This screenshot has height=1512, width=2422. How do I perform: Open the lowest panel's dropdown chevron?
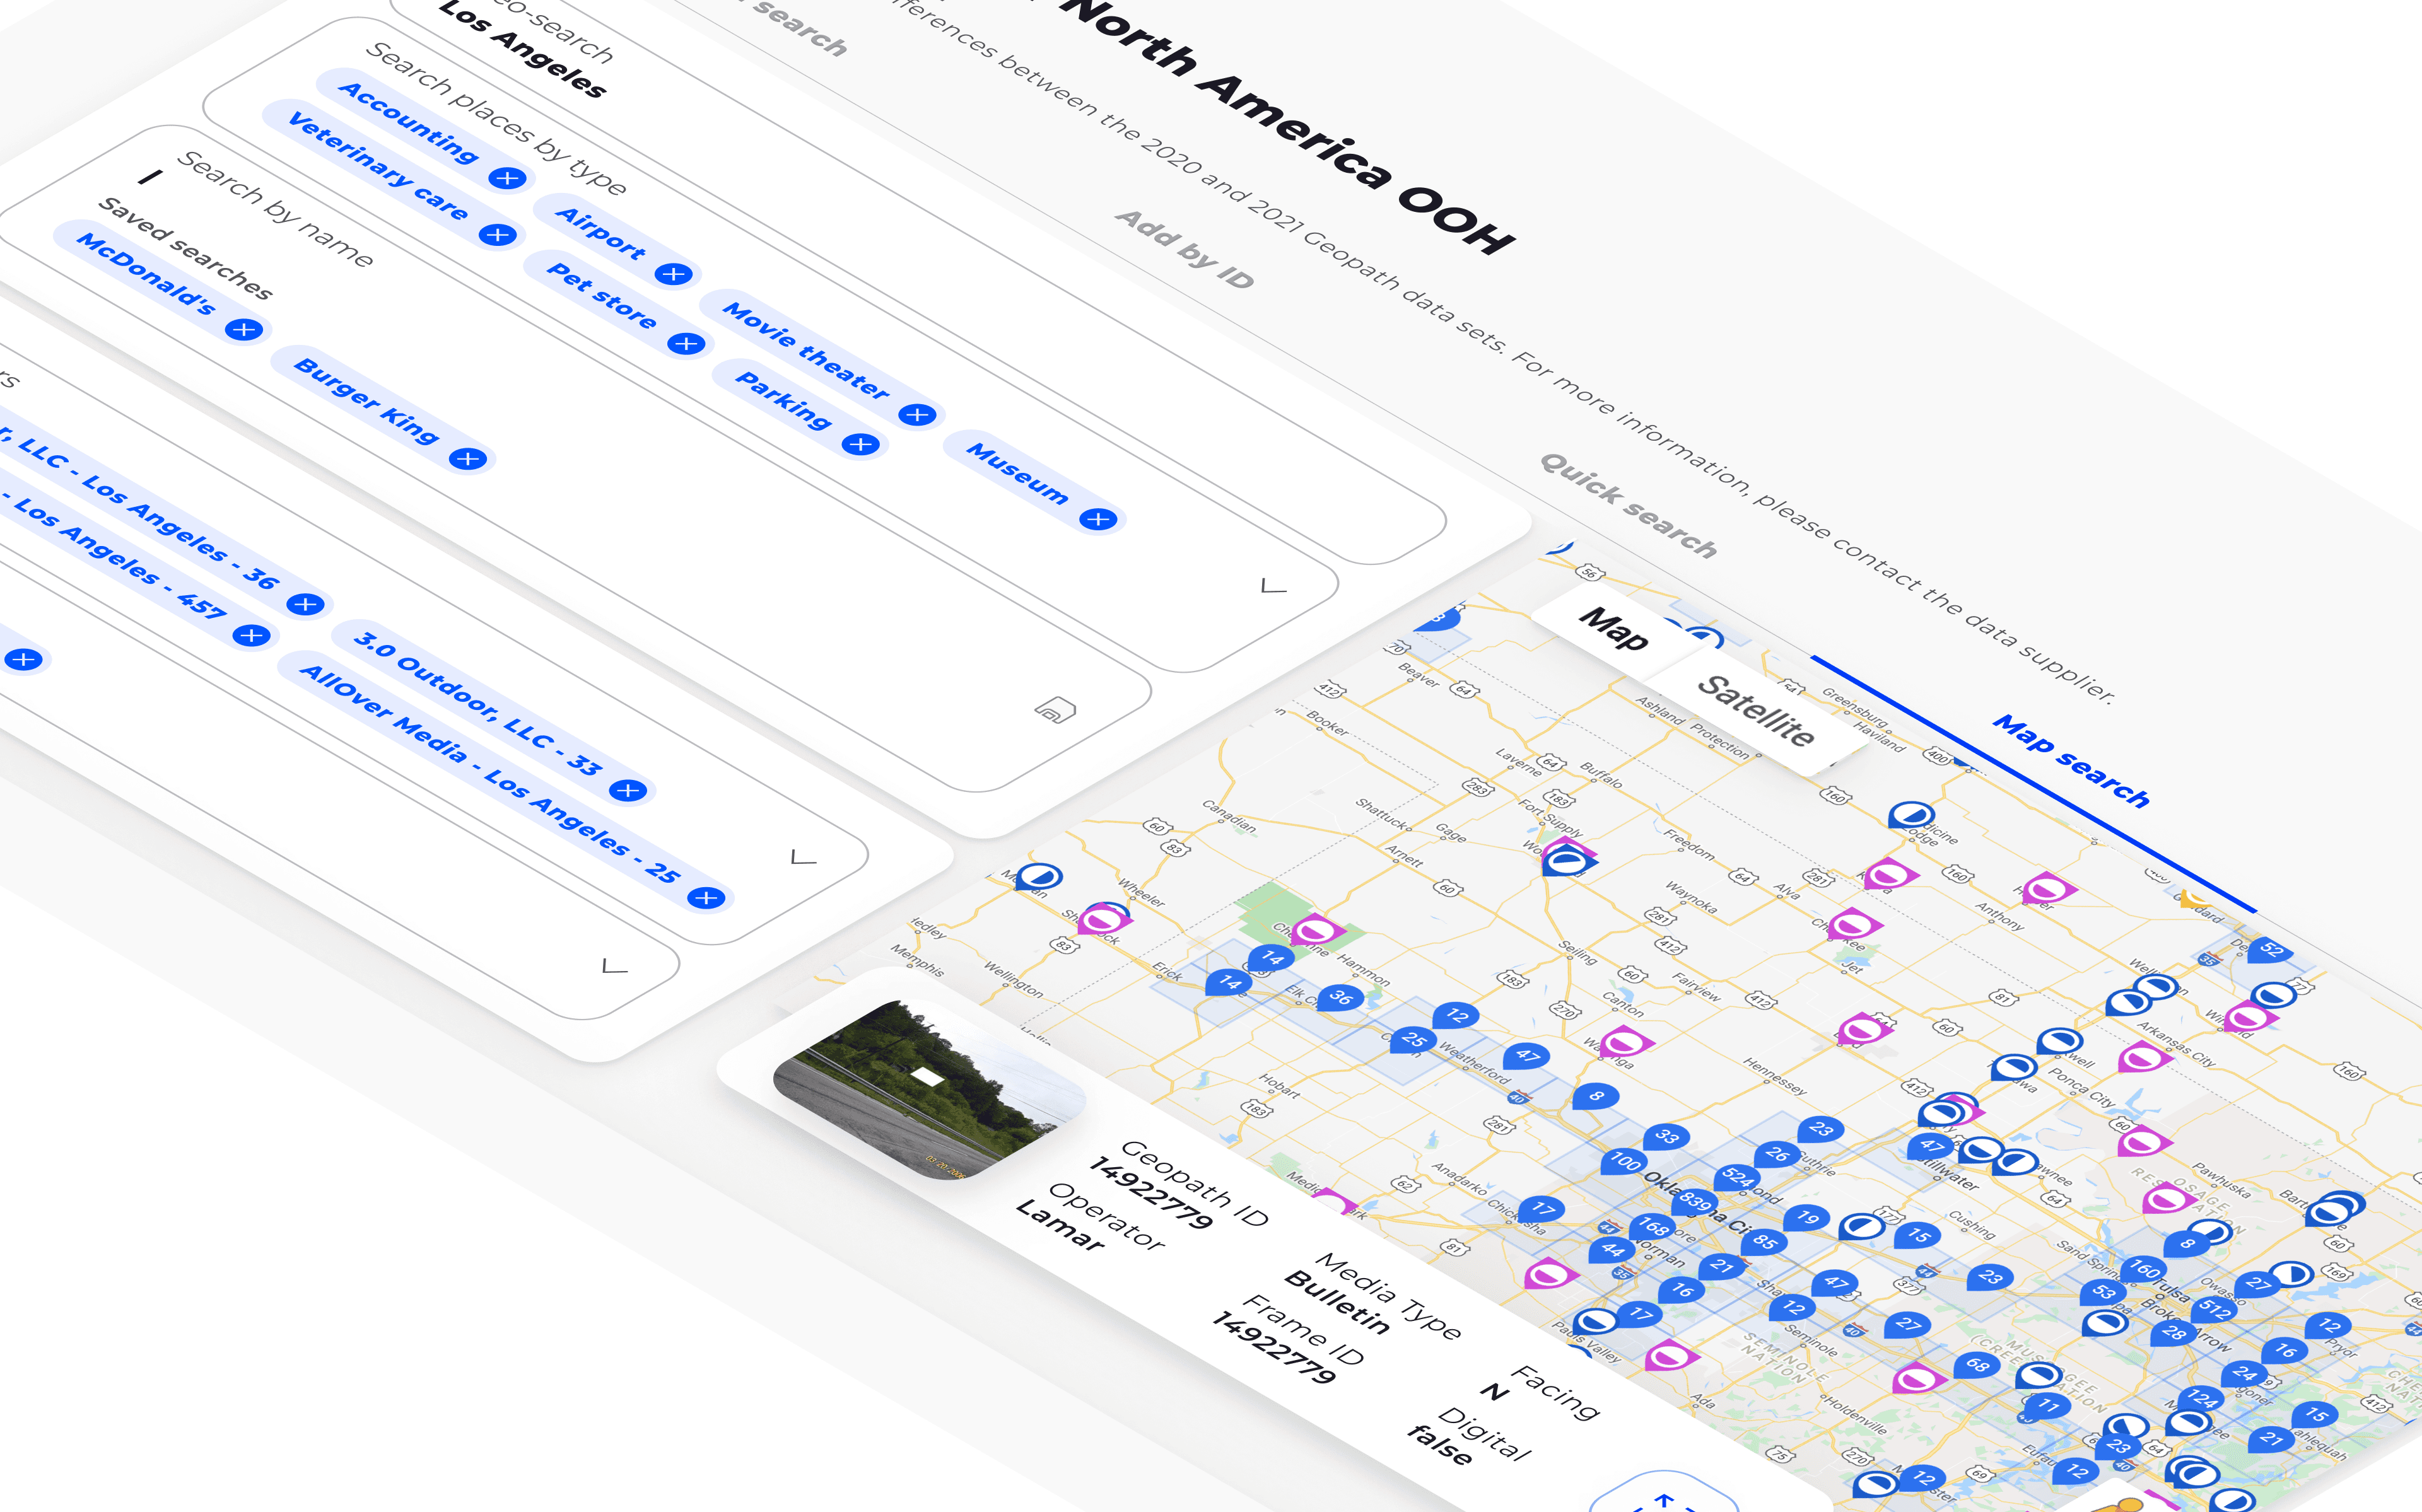coord(614,966)
